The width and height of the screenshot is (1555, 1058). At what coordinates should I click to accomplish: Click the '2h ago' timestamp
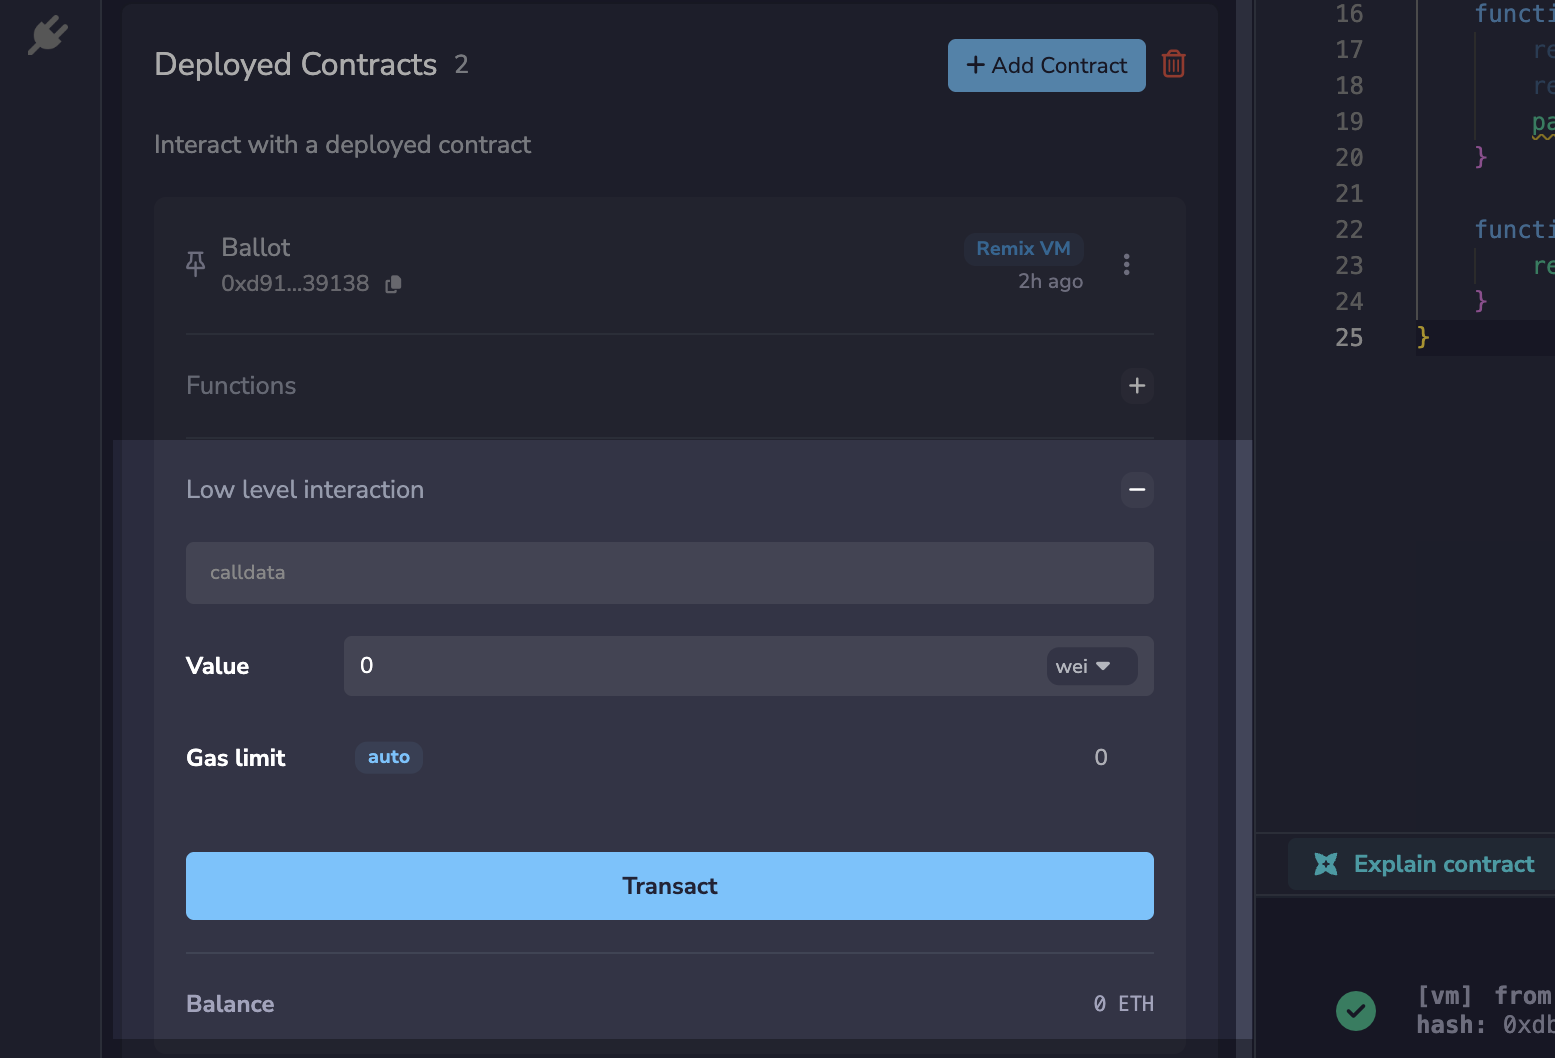(x=1051, y=282)
